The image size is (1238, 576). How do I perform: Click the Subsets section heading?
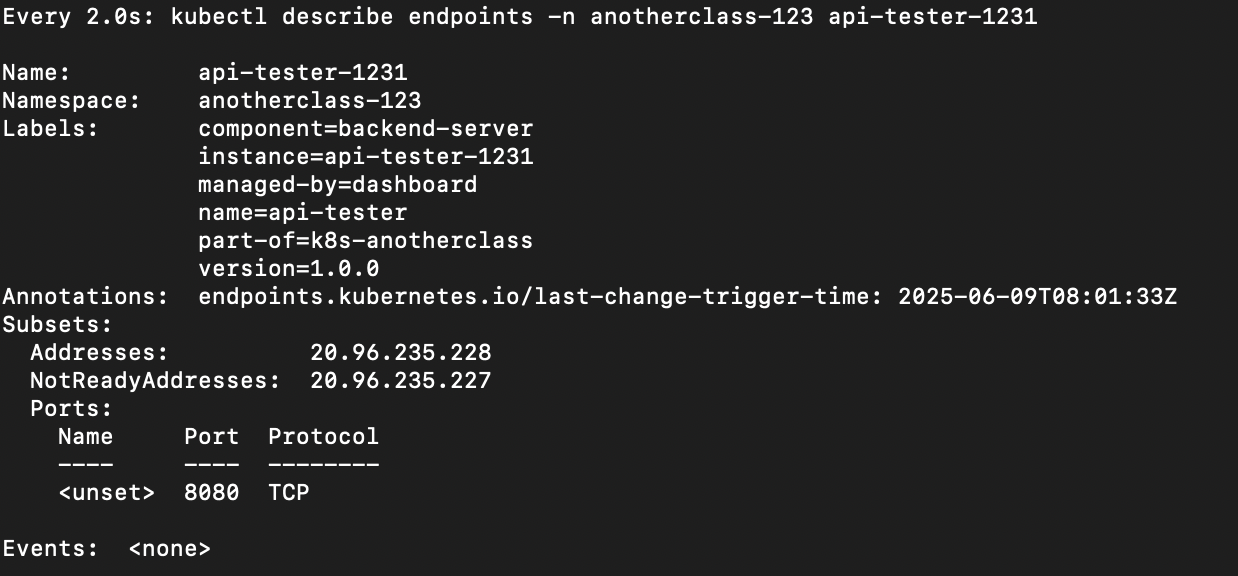point(57,325)
